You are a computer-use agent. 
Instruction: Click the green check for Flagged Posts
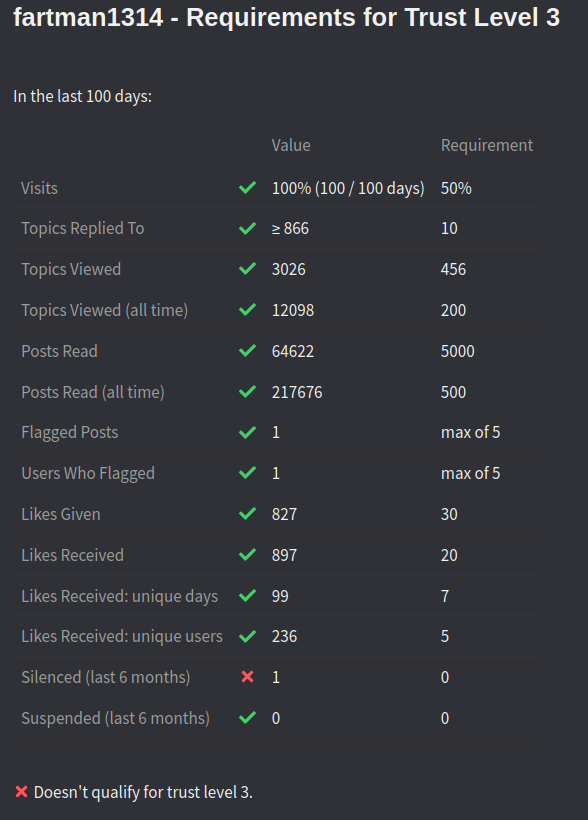point(247,432)
